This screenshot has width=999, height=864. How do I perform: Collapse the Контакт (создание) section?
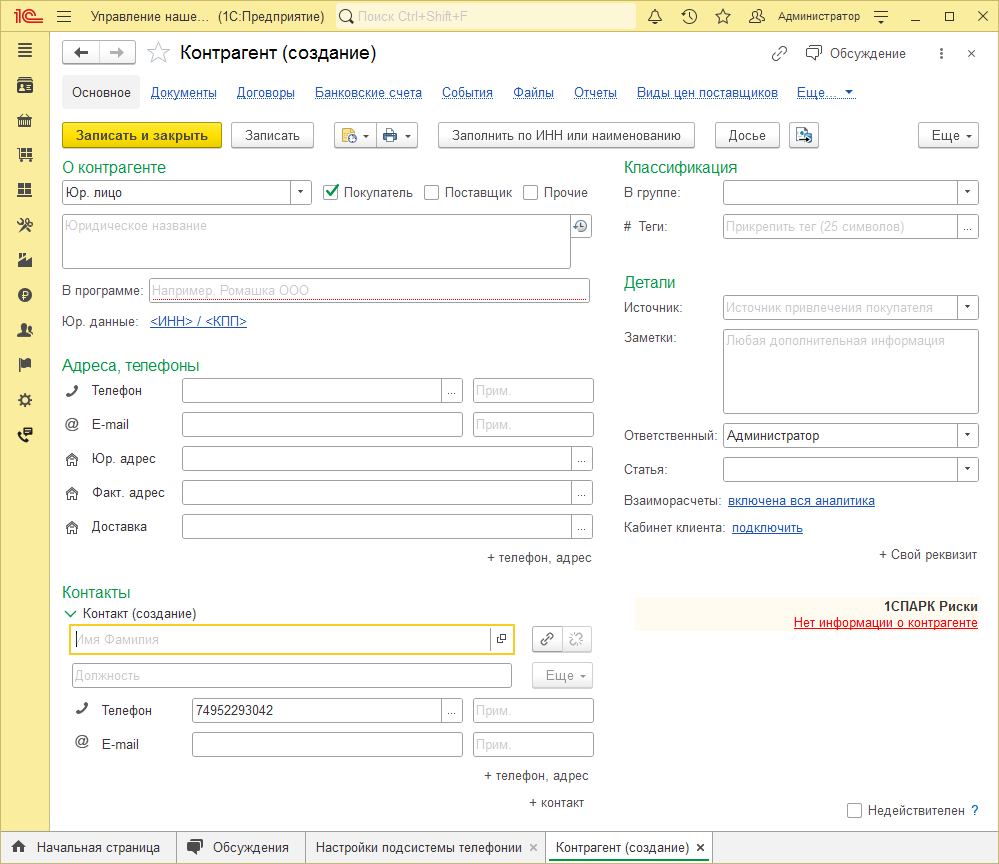(x=70, y=614)
